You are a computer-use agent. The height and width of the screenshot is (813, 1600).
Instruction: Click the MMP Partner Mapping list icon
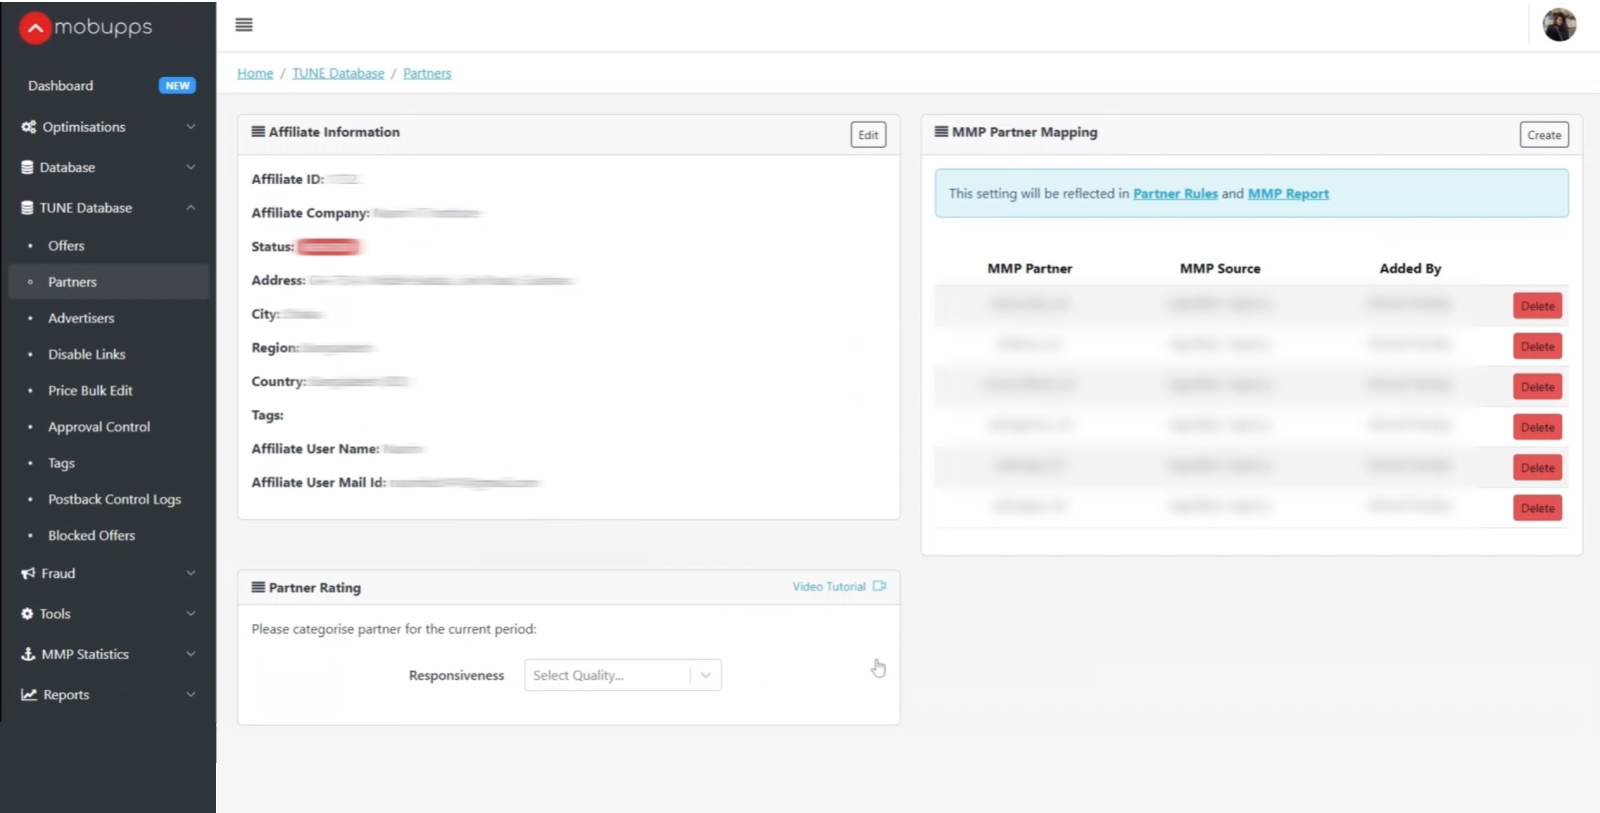[941, 131]
